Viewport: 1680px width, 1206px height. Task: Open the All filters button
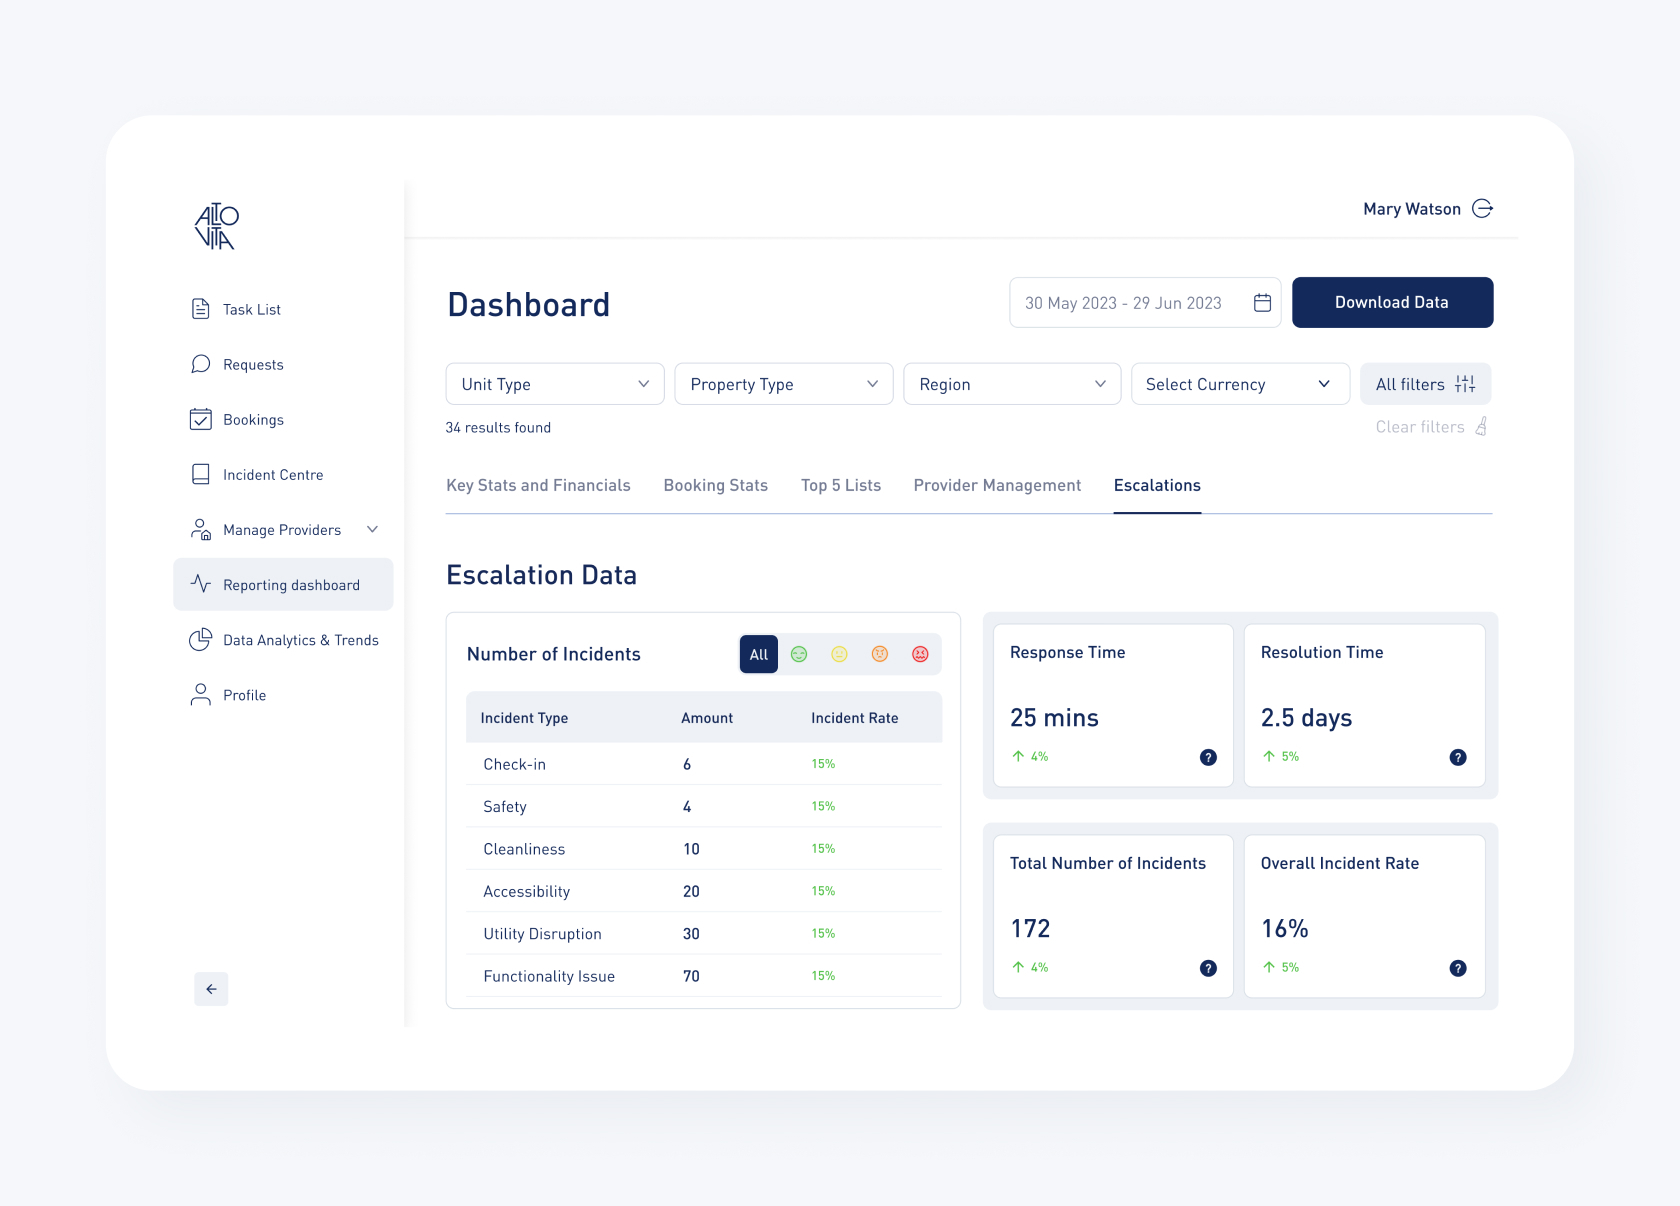[1425, 384]
